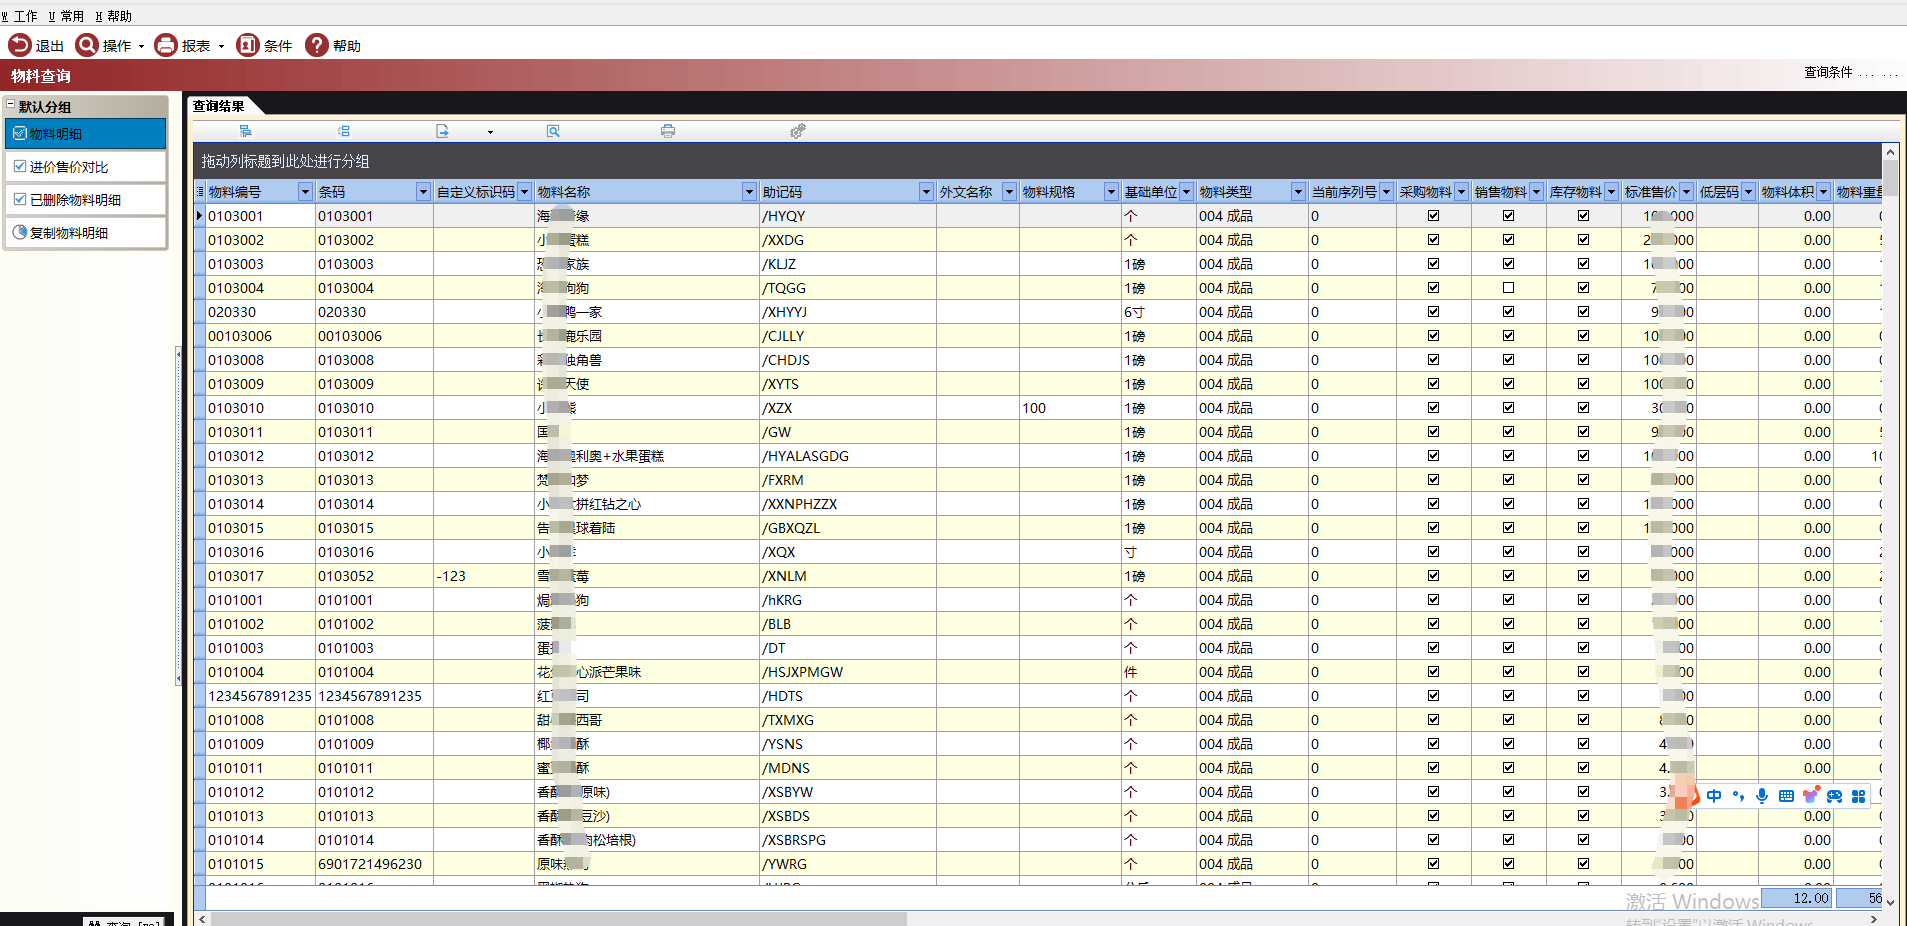Click the 退出 (exit) toolbar icon

[20, 45]
